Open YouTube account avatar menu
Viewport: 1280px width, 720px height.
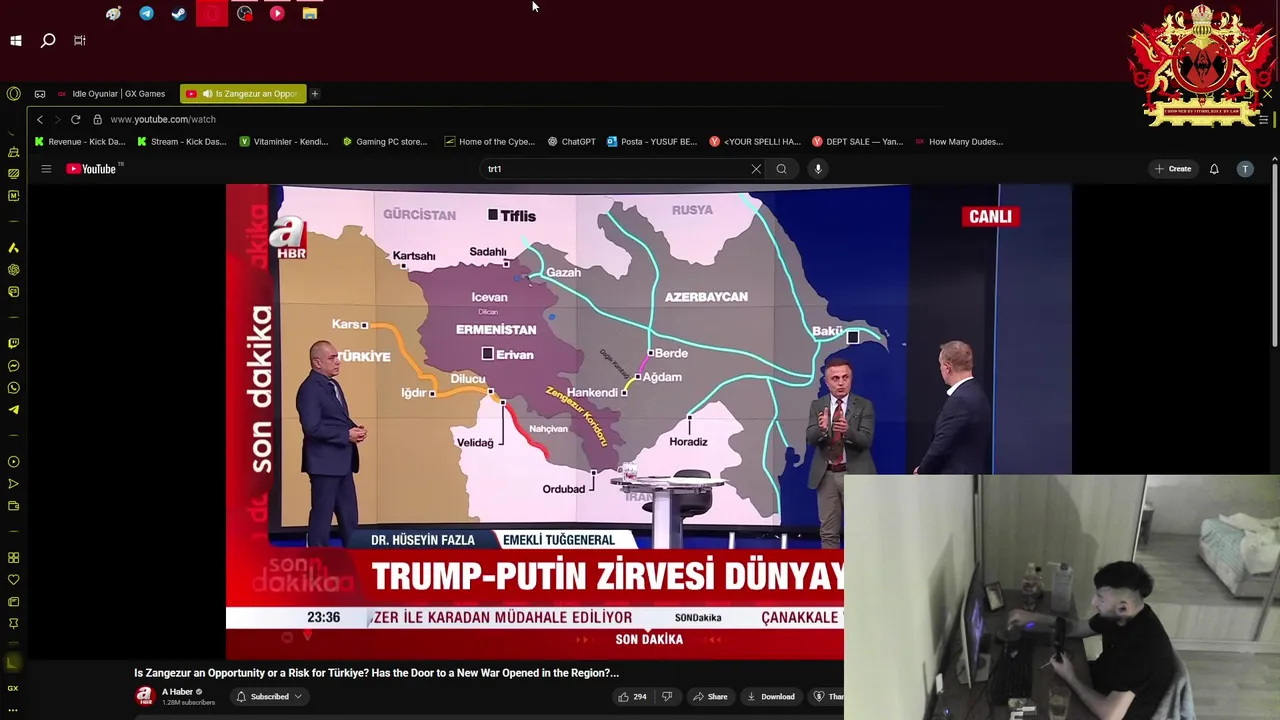coord(1245,169)
